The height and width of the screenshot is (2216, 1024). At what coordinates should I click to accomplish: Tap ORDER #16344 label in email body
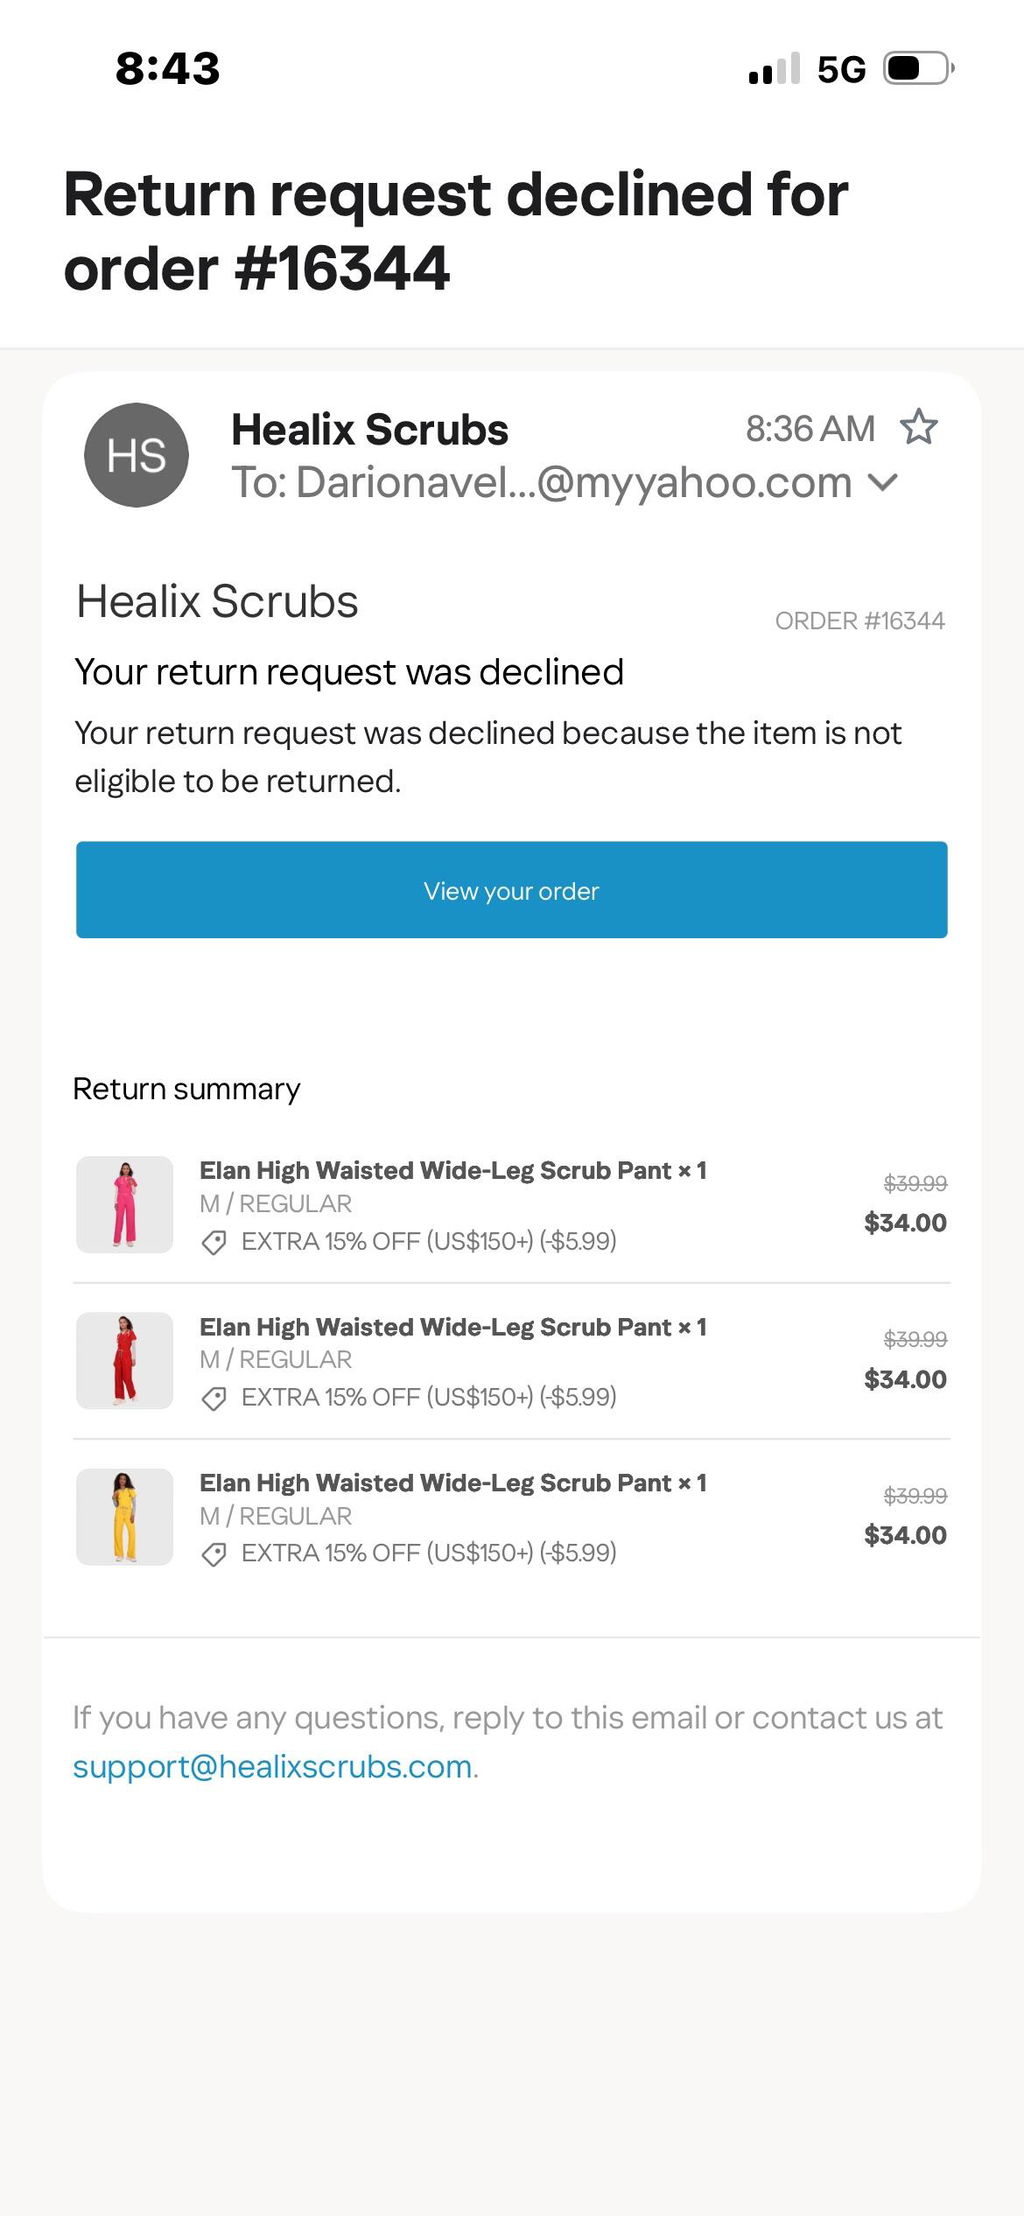coord(860,621)
